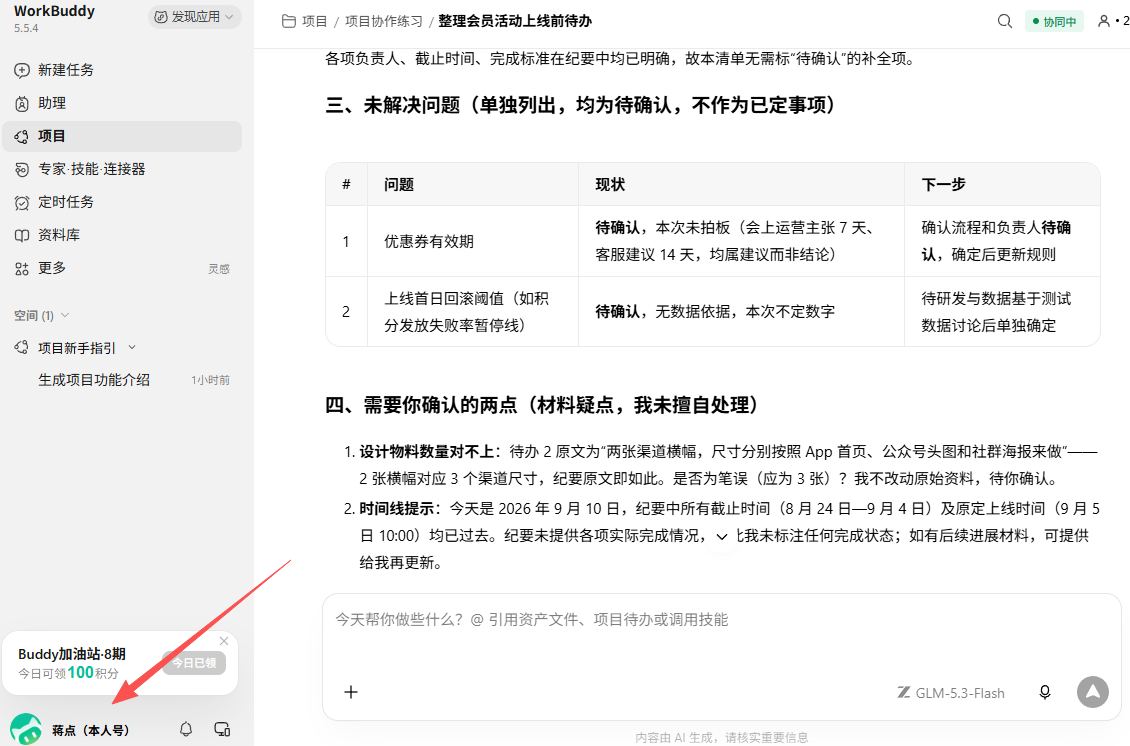
Task: Select the 项目 sidebar item
Action: click(x=122, y=136)
